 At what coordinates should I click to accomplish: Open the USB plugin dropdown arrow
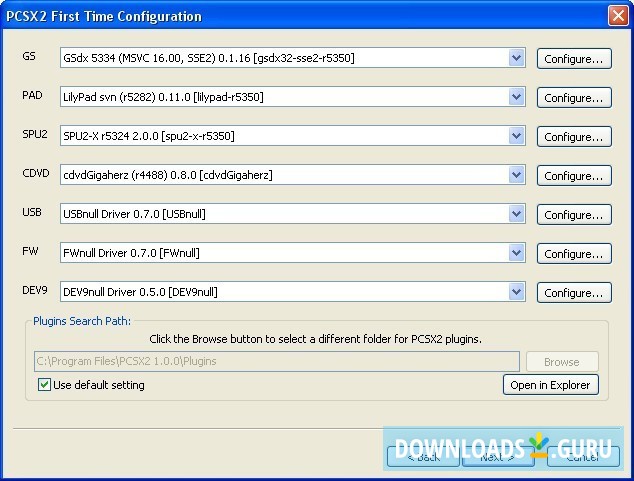coord(516,214)
